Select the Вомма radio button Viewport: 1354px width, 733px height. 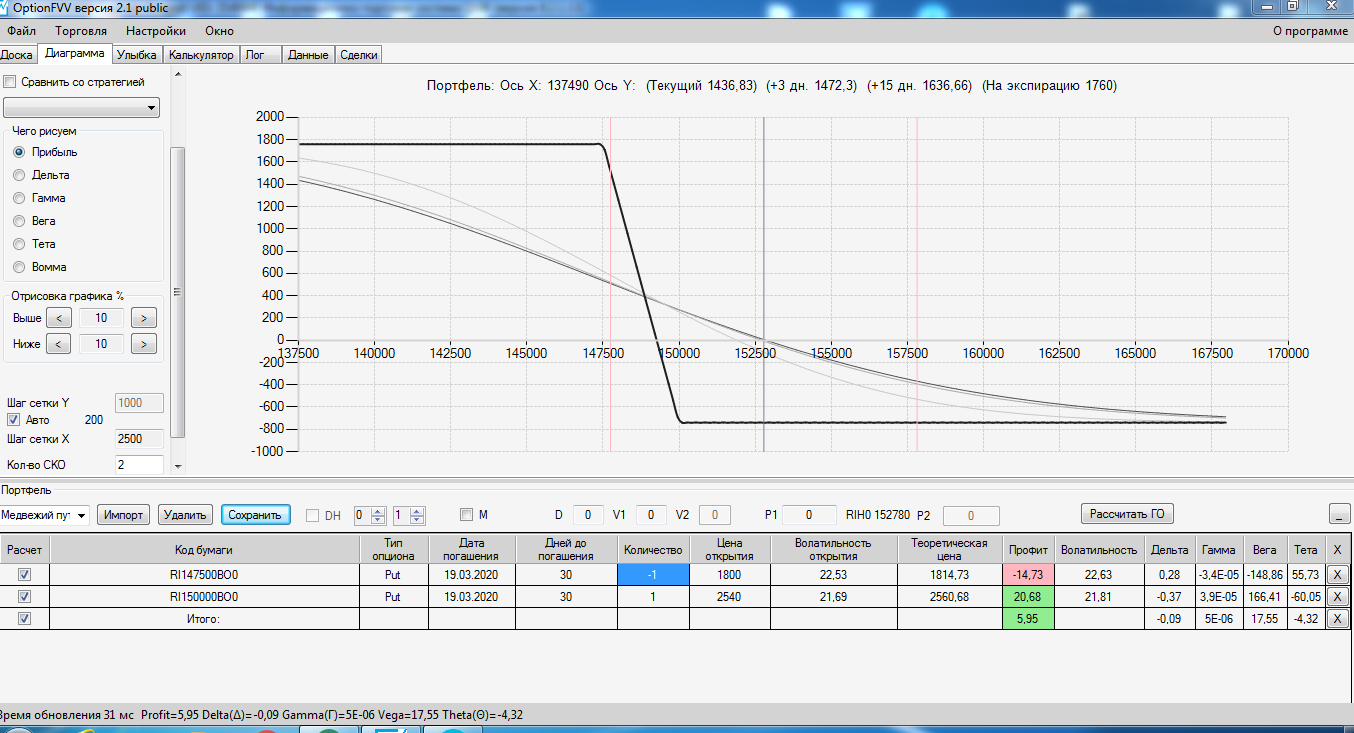19,267
